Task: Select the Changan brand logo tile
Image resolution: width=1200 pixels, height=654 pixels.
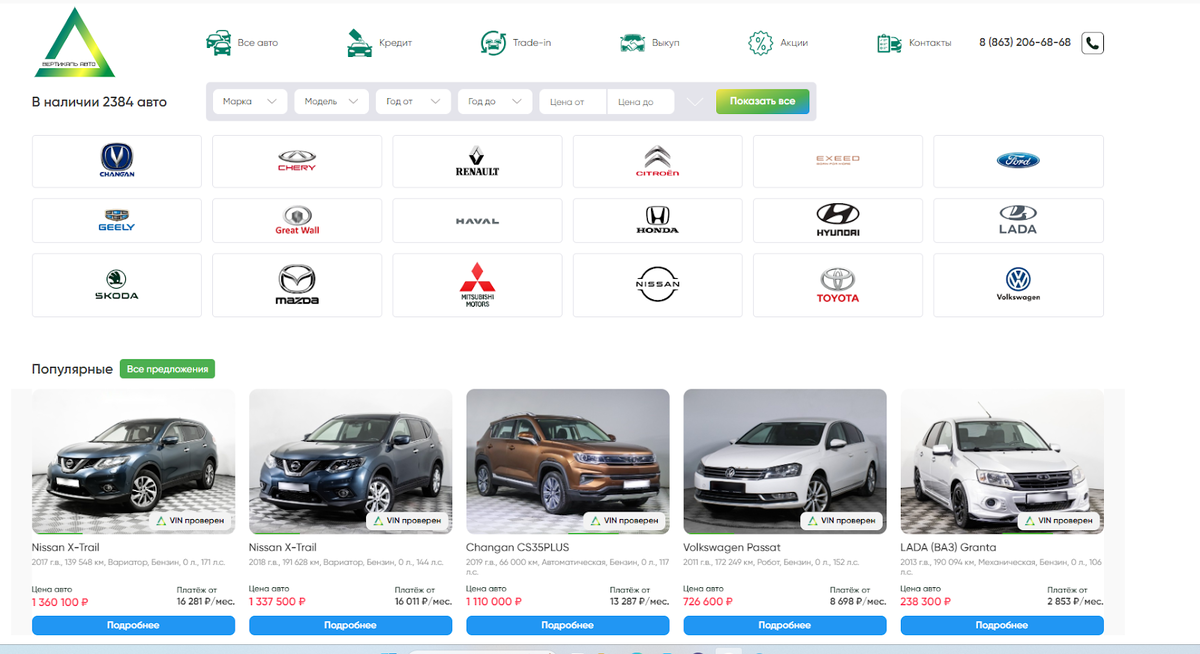Action: [117, 161]
